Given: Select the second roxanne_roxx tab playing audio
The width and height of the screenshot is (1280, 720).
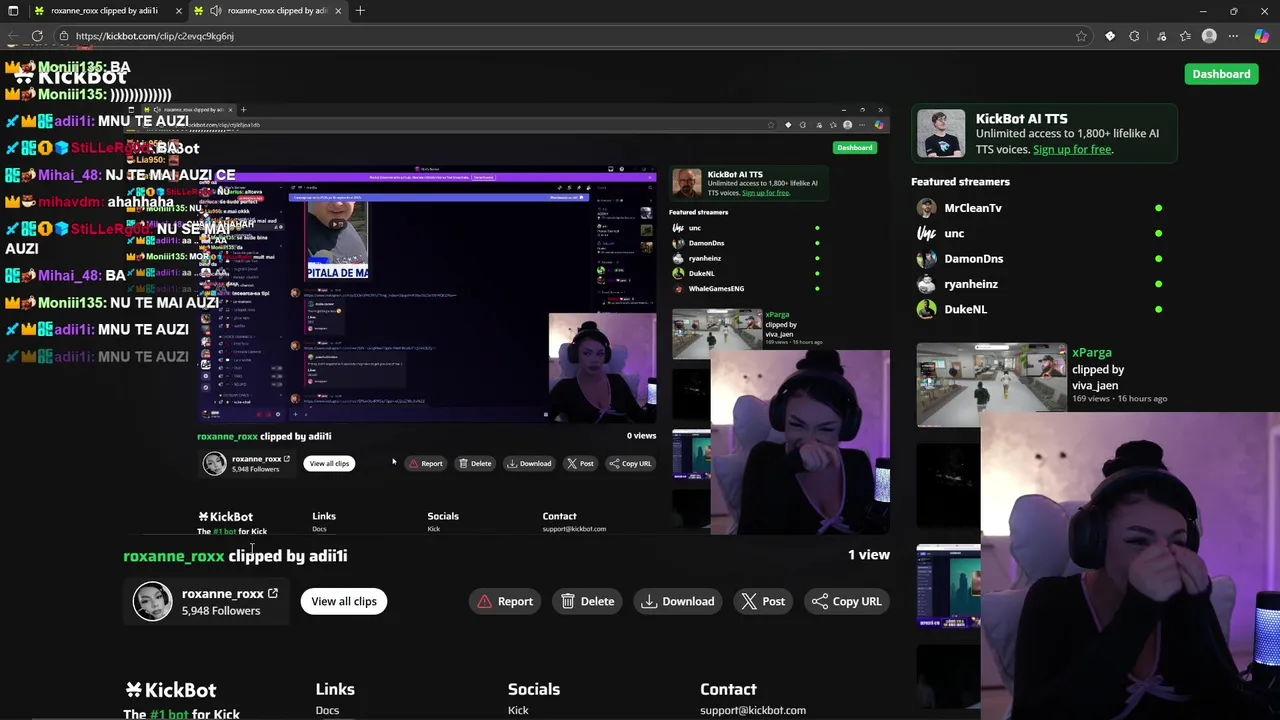Looking at the screenshot, I should pyautogui.click(x=270, y=11).
